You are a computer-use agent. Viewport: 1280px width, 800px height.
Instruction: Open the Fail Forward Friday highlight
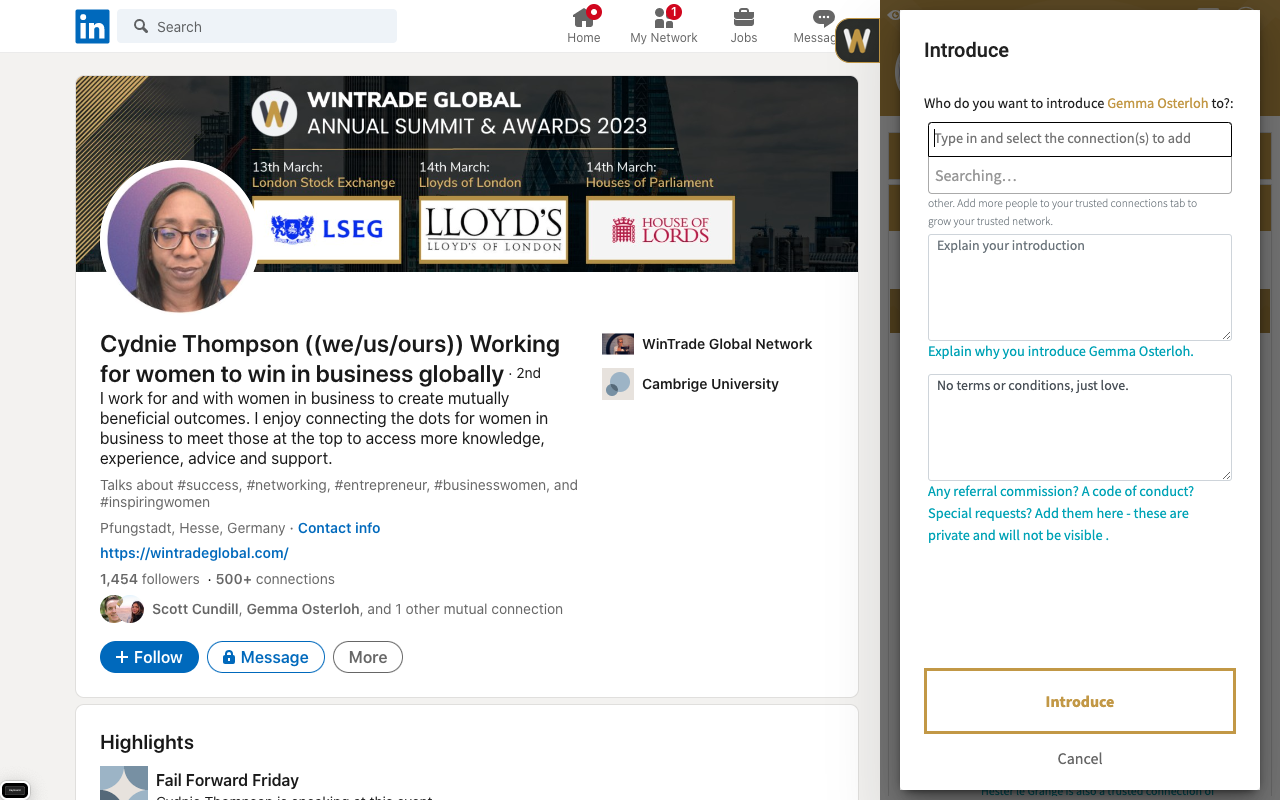point(227,780)
